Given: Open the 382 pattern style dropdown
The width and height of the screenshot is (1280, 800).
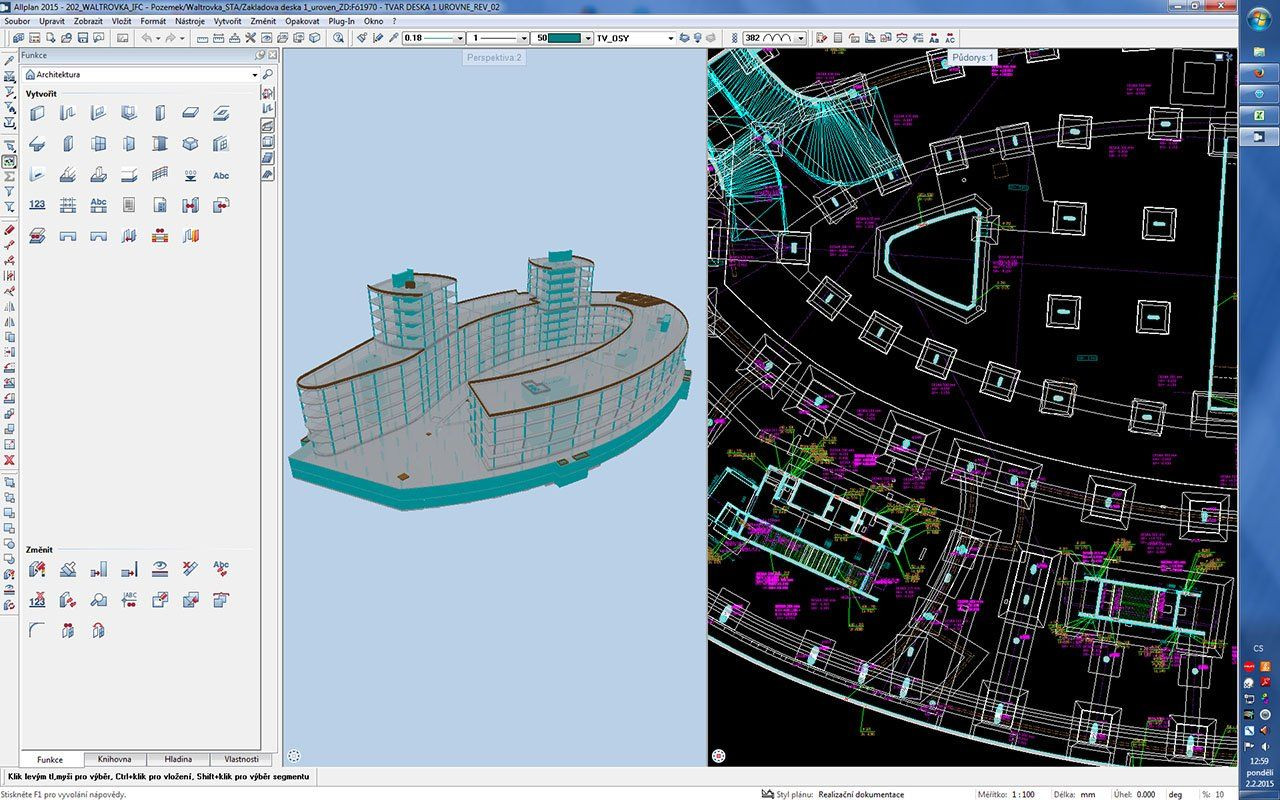Looking at the screenshot, I should (x=803, y=38).
